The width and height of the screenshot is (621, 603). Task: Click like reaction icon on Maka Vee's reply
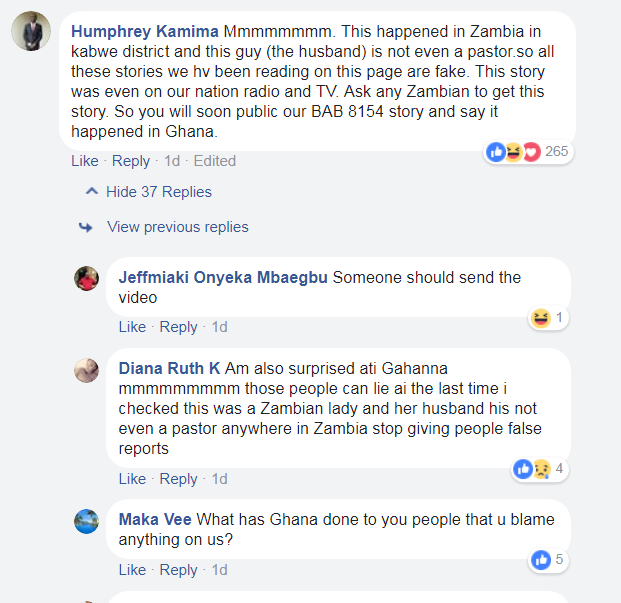541,560
